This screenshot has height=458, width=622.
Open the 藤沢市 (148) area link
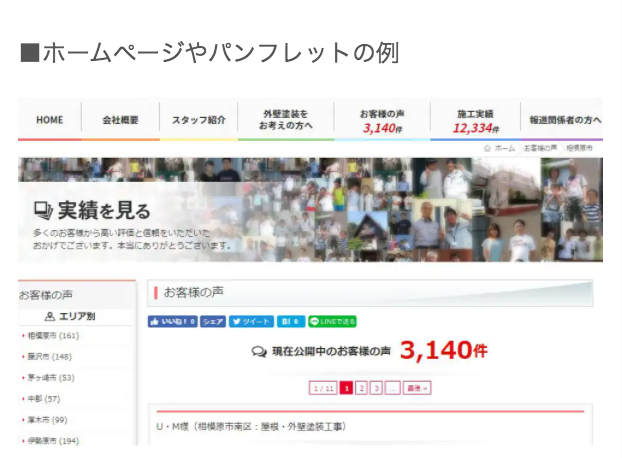pos(50,357)
